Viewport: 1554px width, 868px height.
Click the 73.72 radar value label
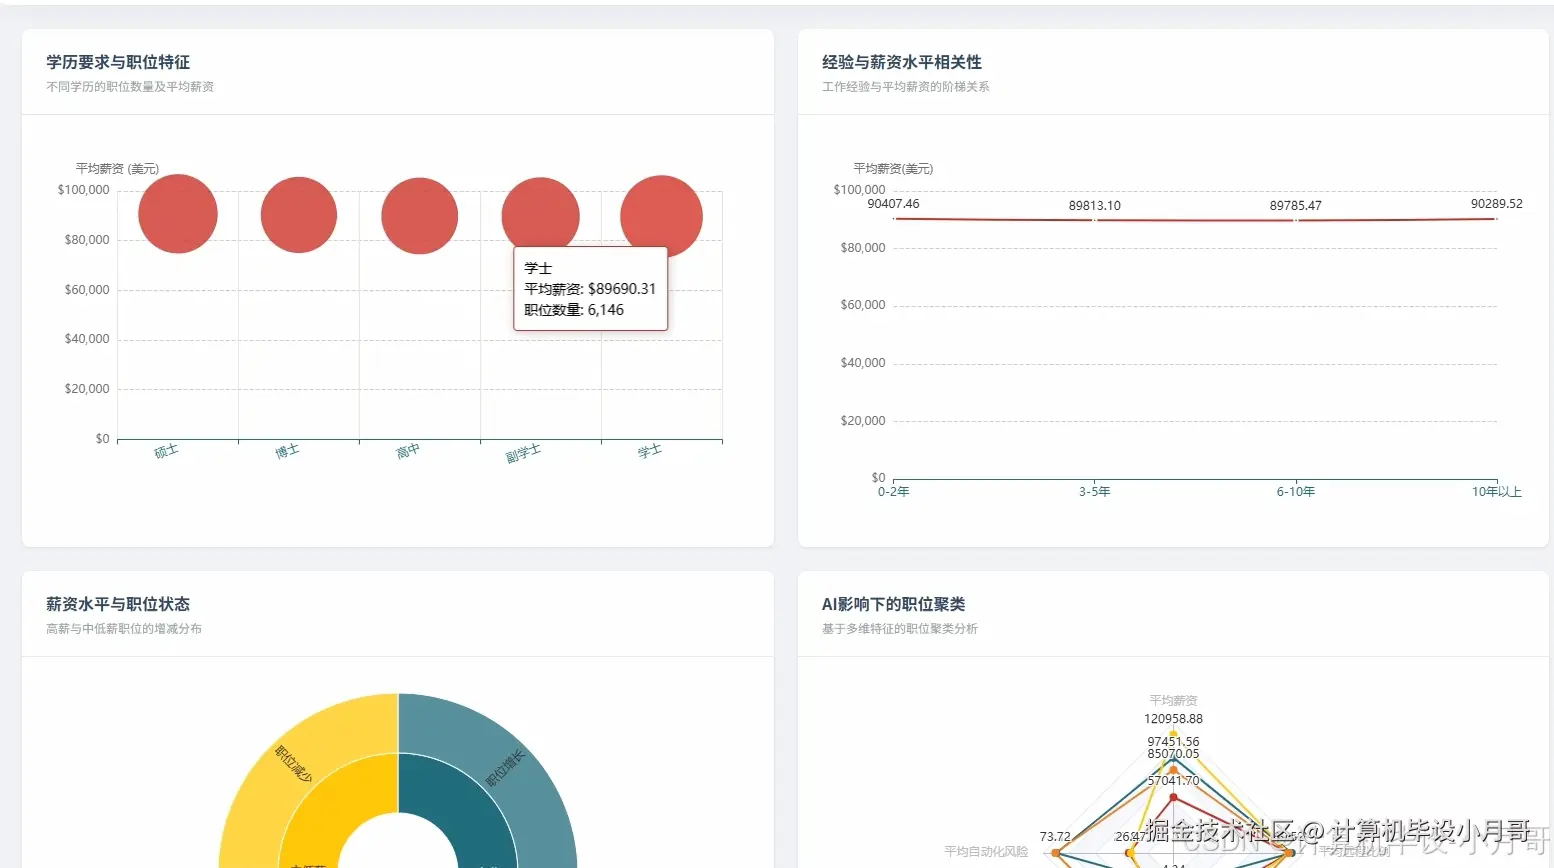click(x=1055, y=837)
